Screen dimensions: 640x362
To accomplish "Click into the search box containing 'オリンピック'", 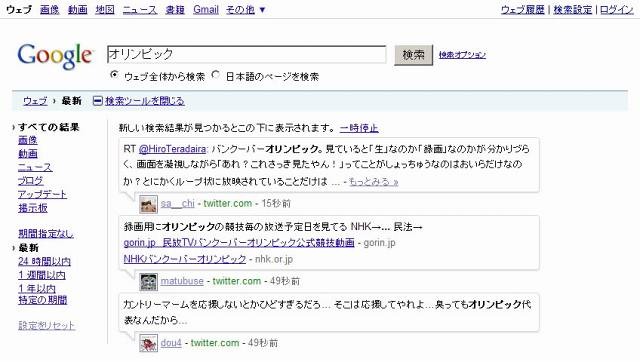I will [x=247, y=54].
